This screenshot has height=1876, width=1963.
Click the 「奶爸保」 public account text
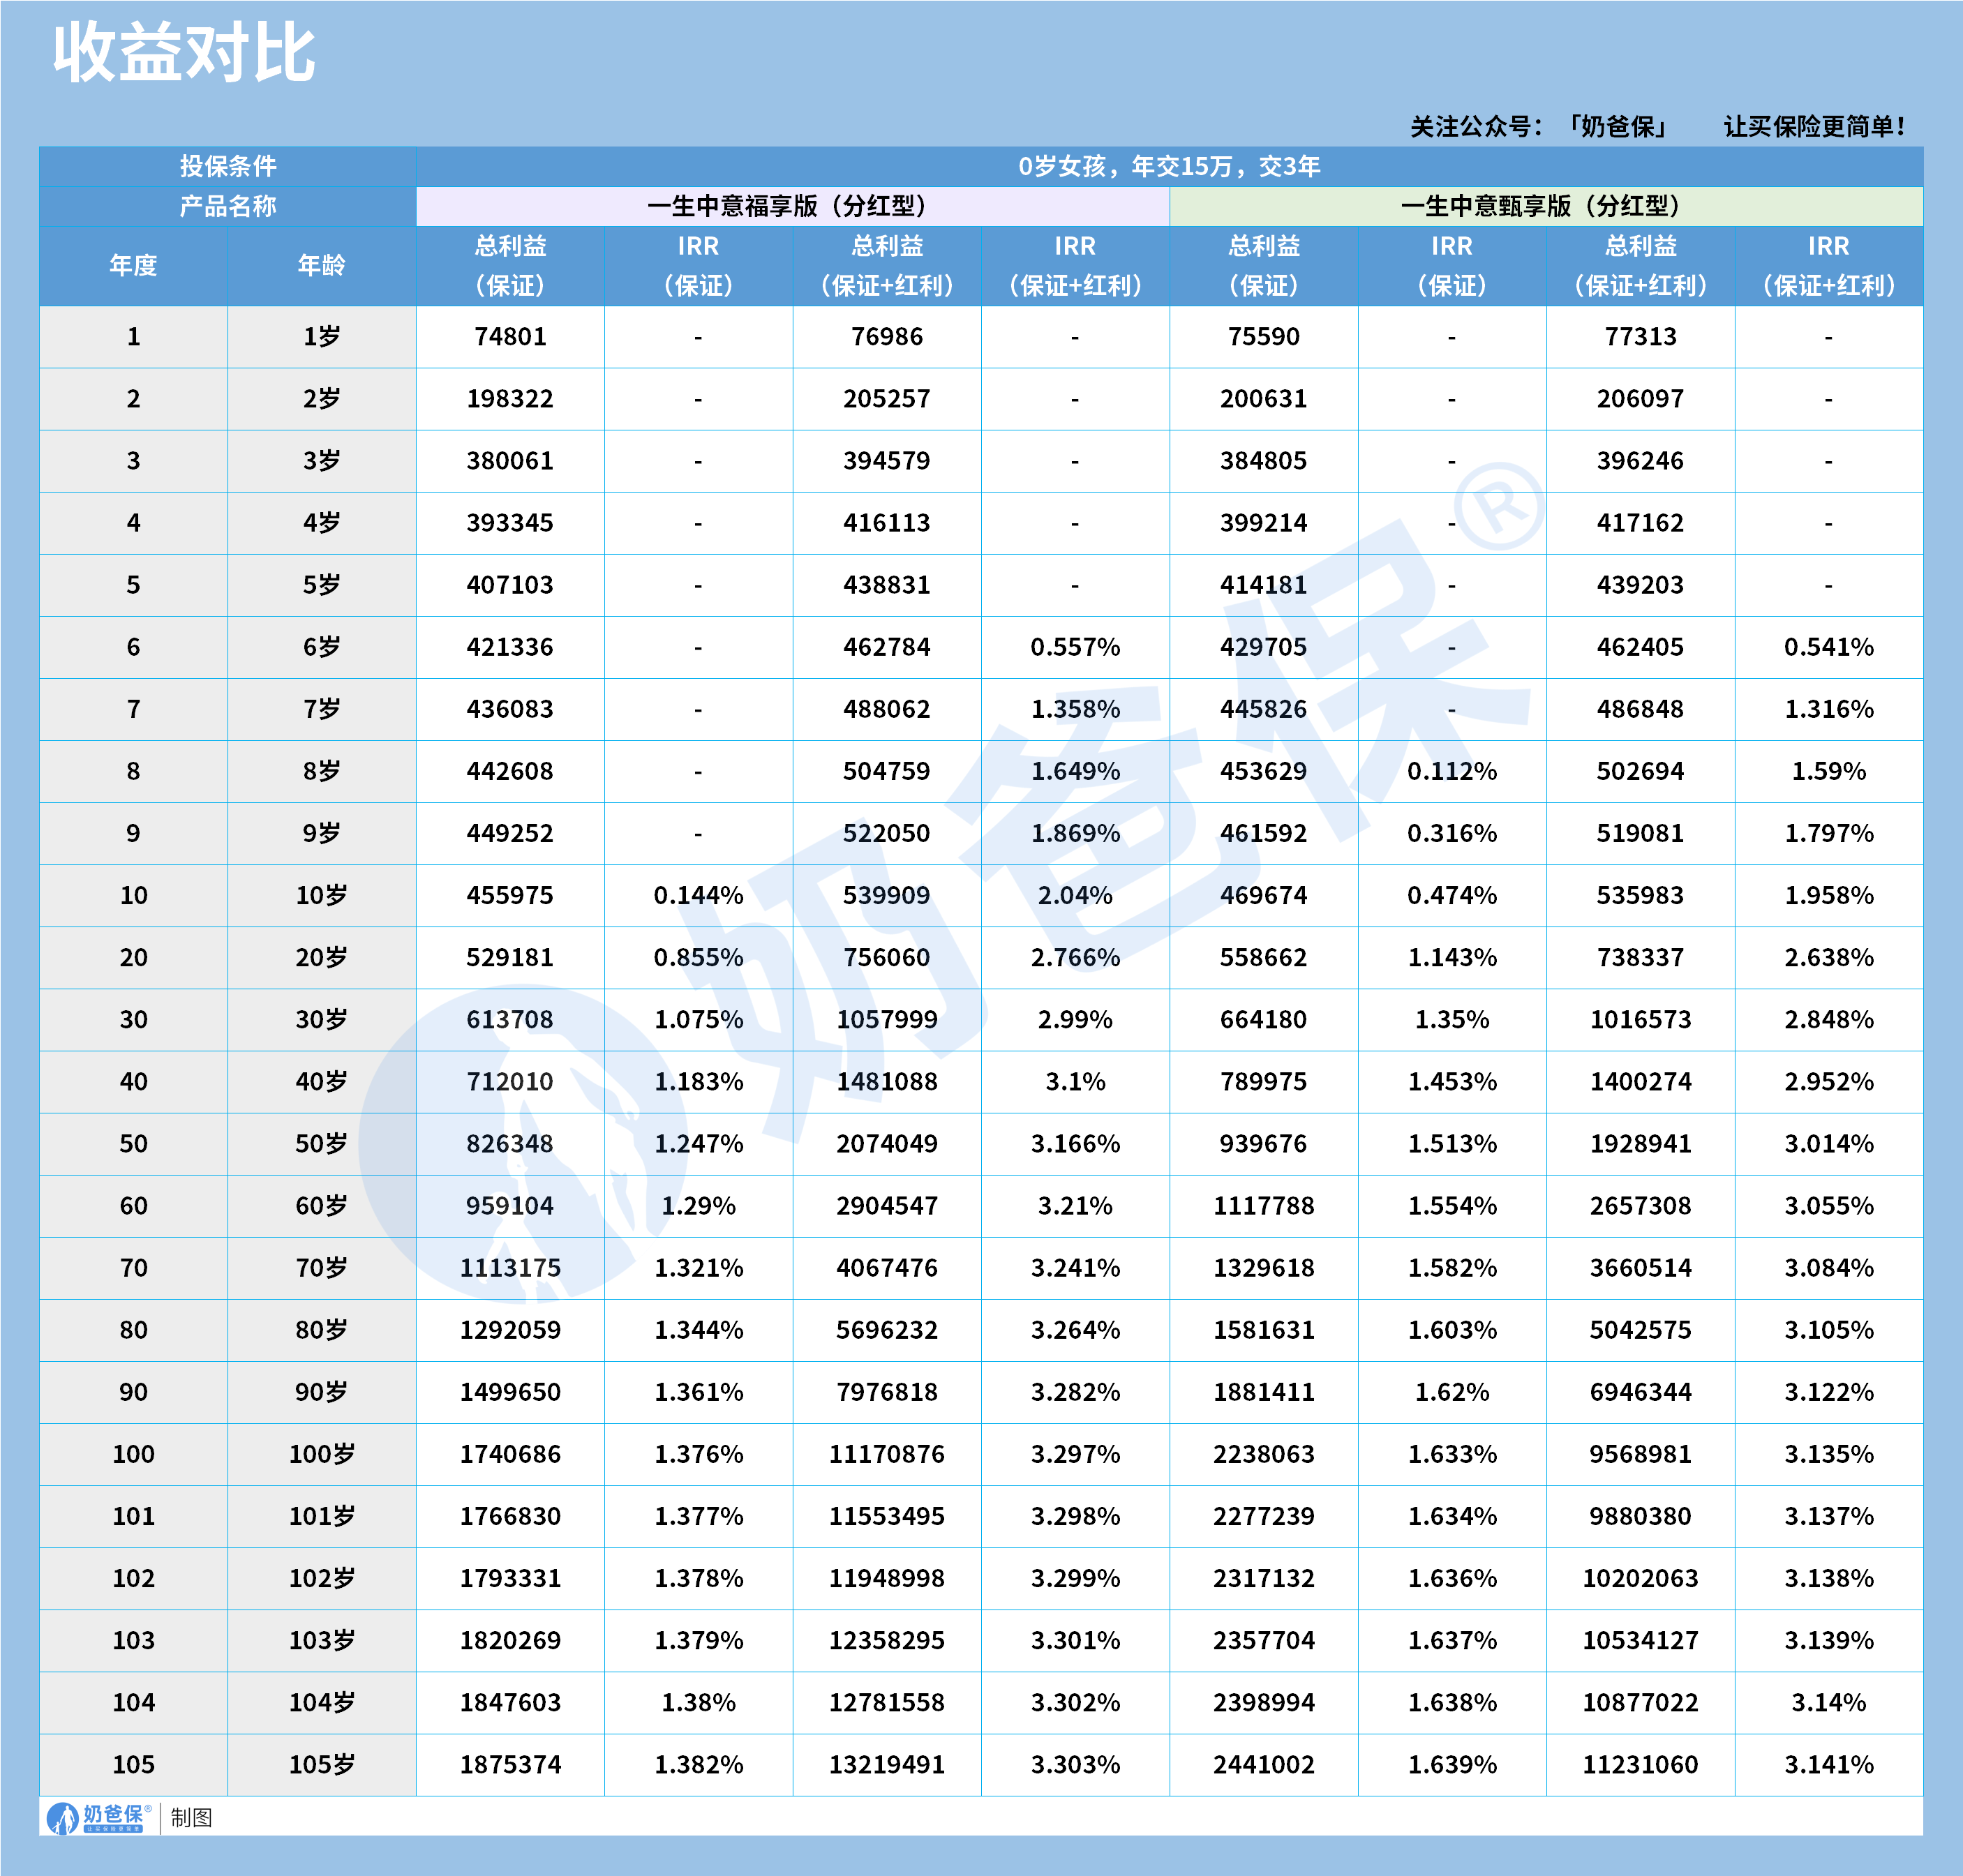pyautogui.click(x=1617, y=127)
